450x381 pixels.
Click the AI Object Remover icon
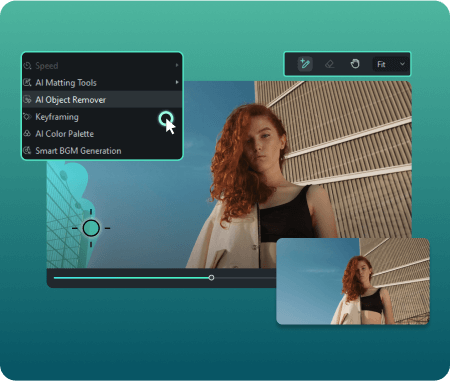(x=27, y=99)
